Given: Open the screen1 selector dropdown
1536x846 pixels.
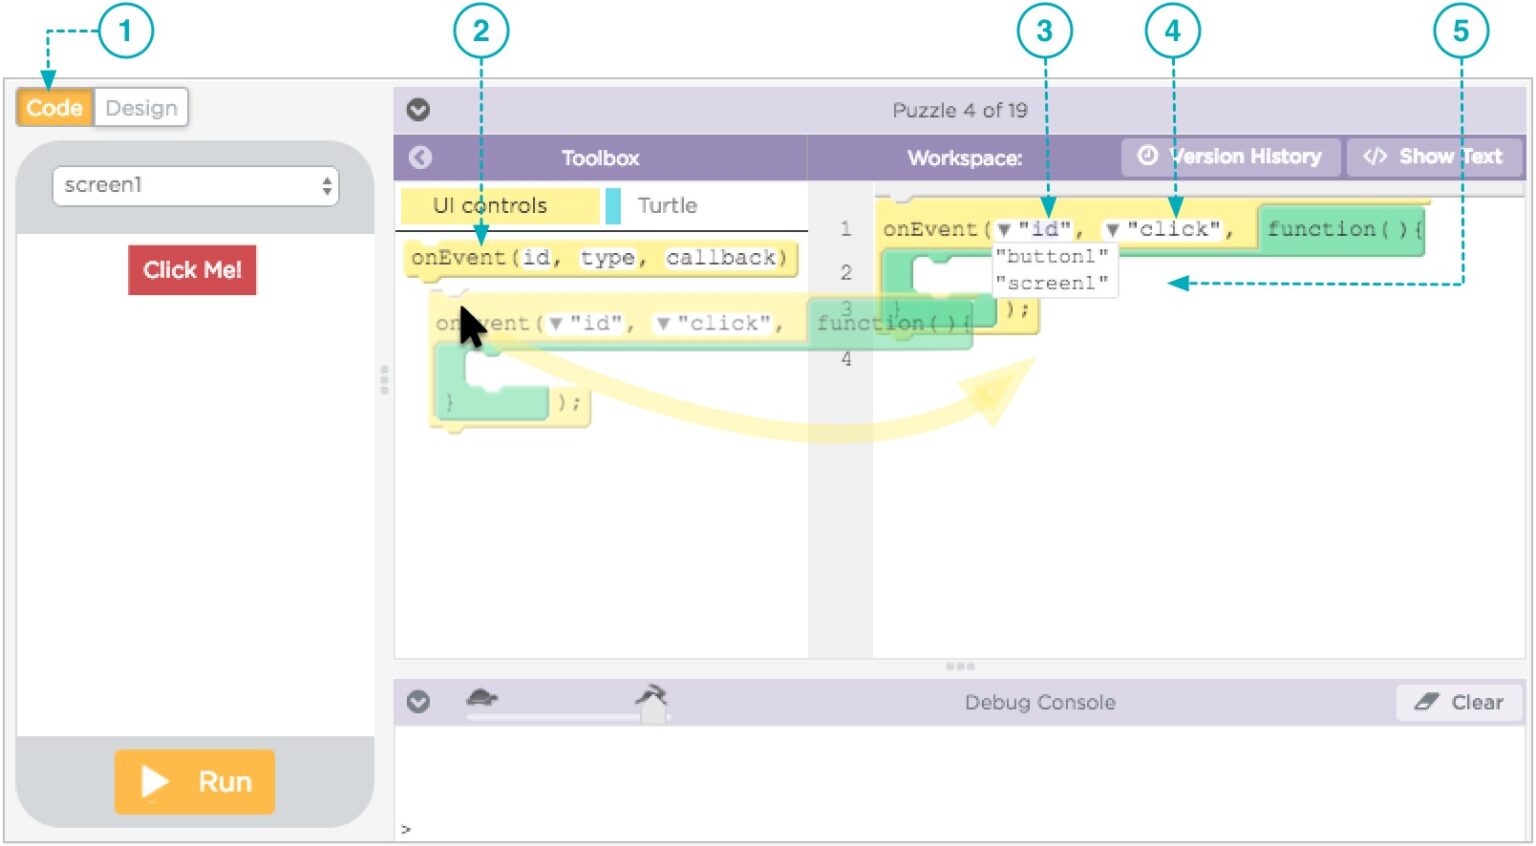Looking at the screenshot, I should point(195,185).
